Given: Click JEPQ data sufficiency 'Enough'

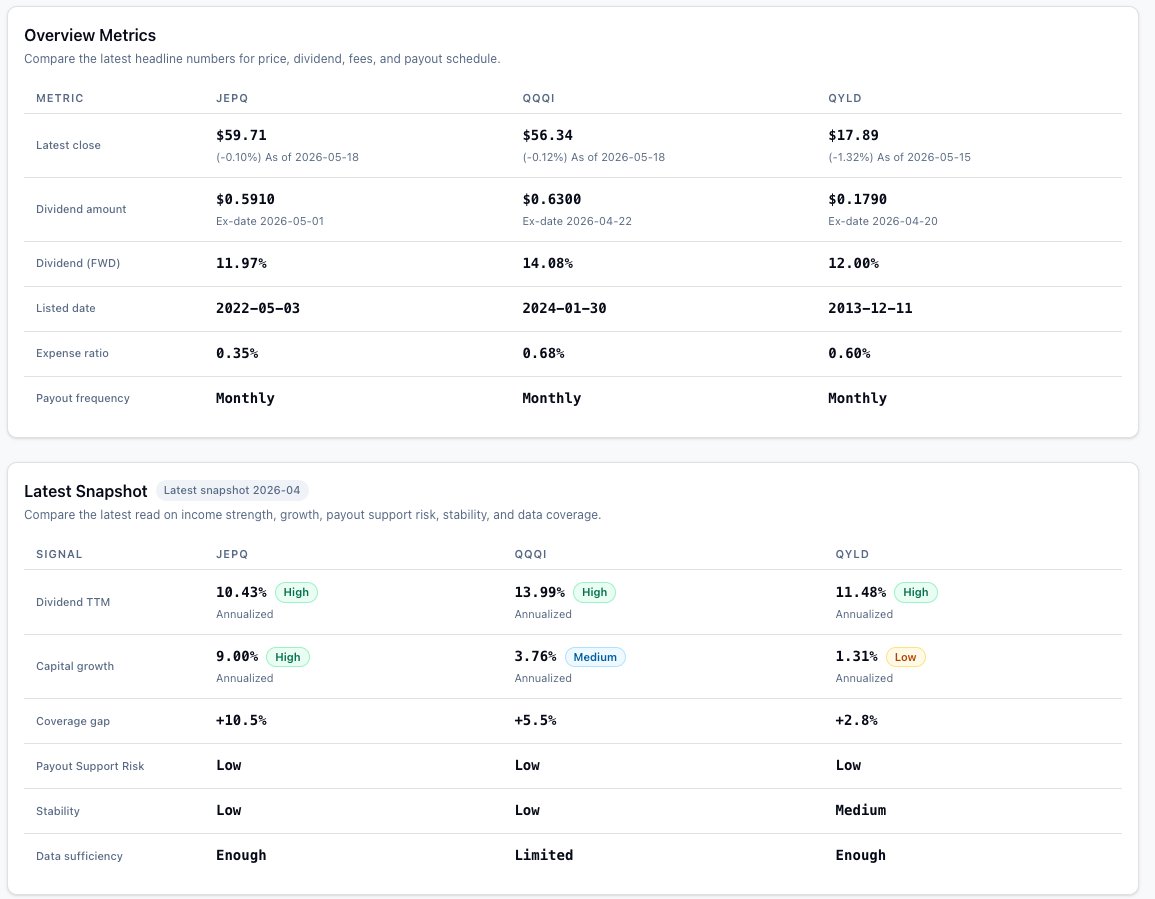Looking at the screenshot, I should (x=241, y=855).
